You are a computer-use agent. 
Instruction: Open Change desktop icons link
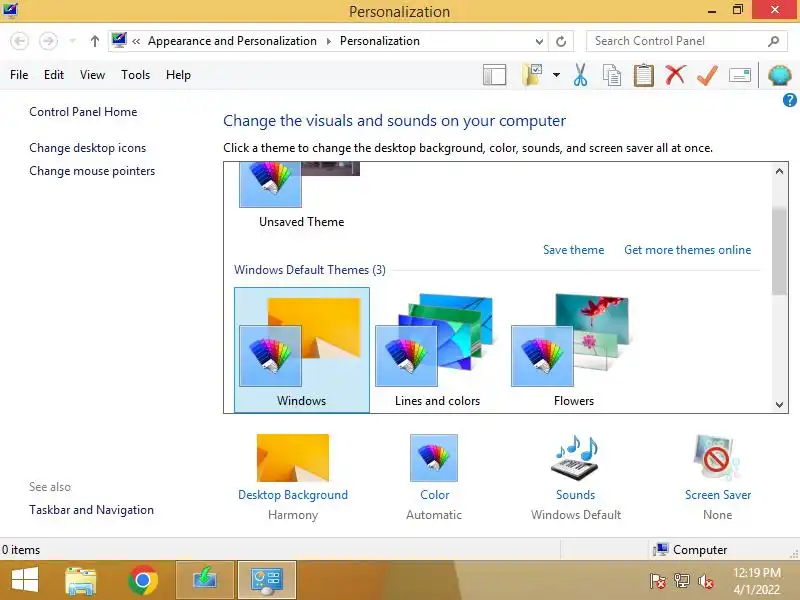(x=87, y=148)
